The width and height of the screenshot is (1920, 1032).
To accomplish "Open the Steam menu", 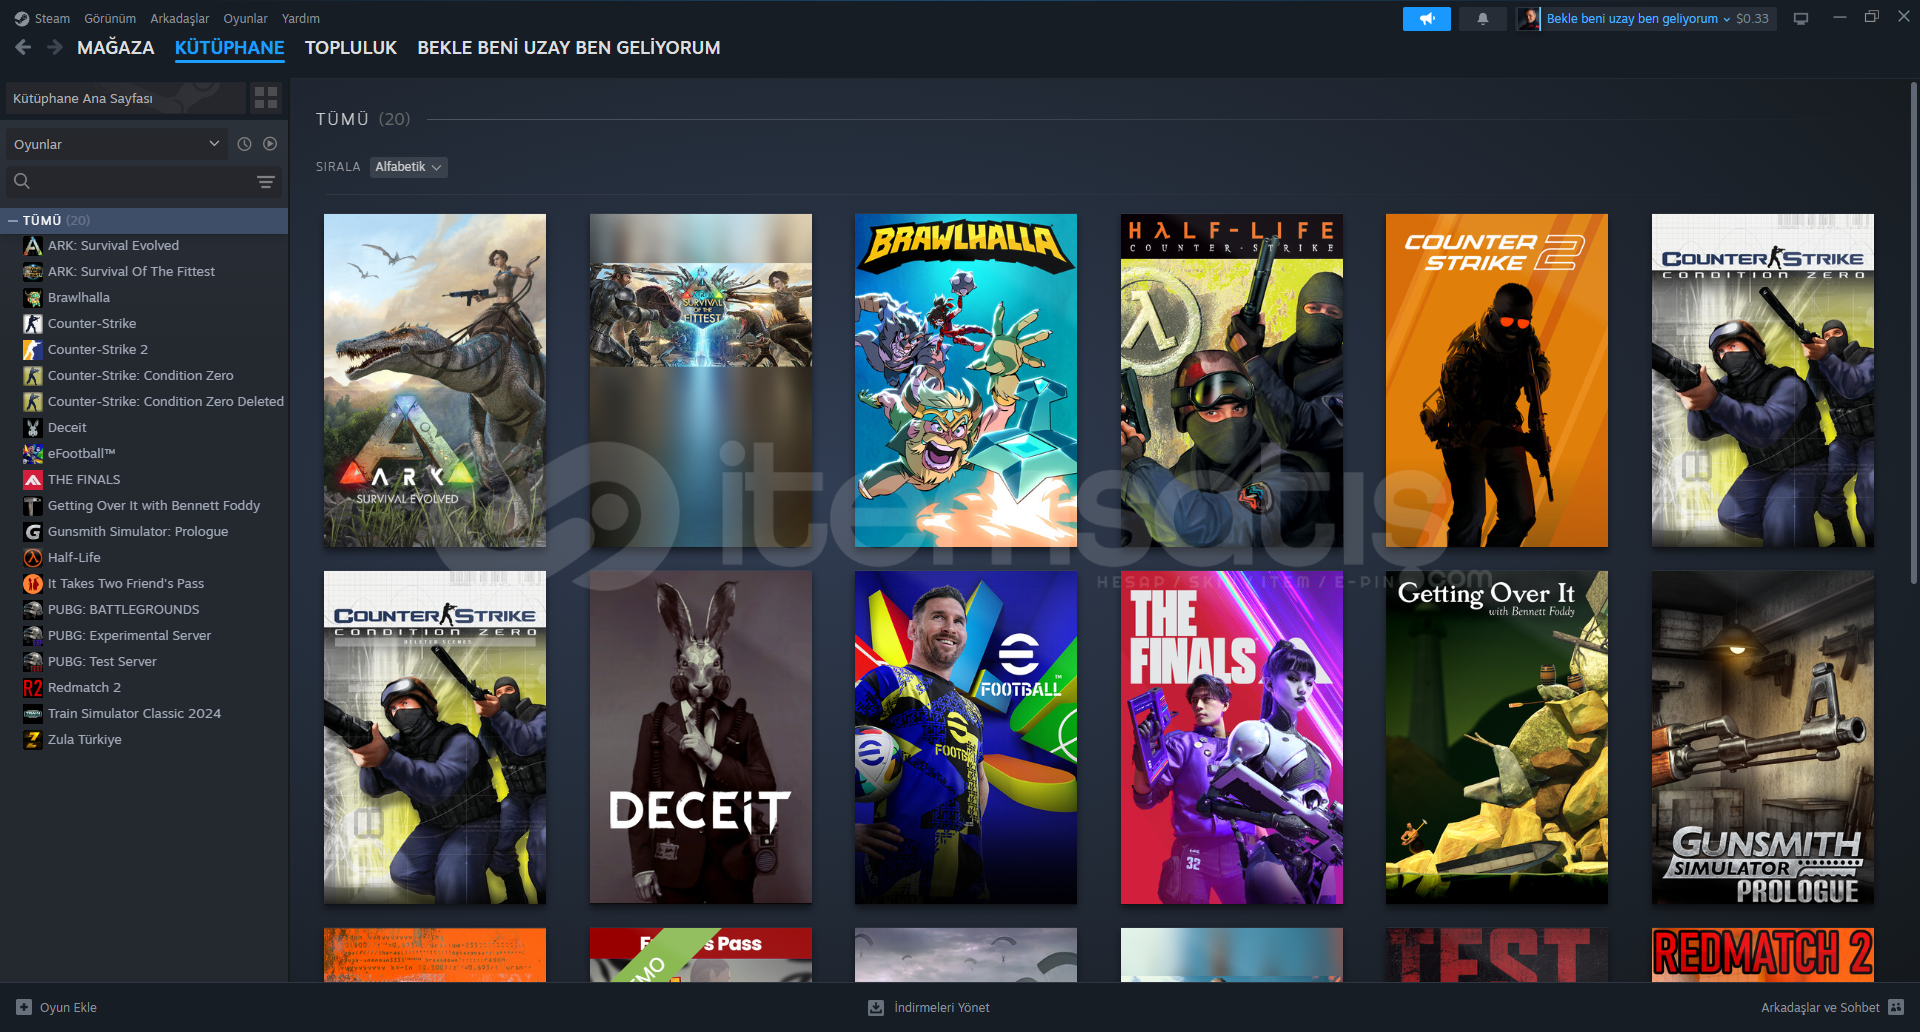I will 52,19.
